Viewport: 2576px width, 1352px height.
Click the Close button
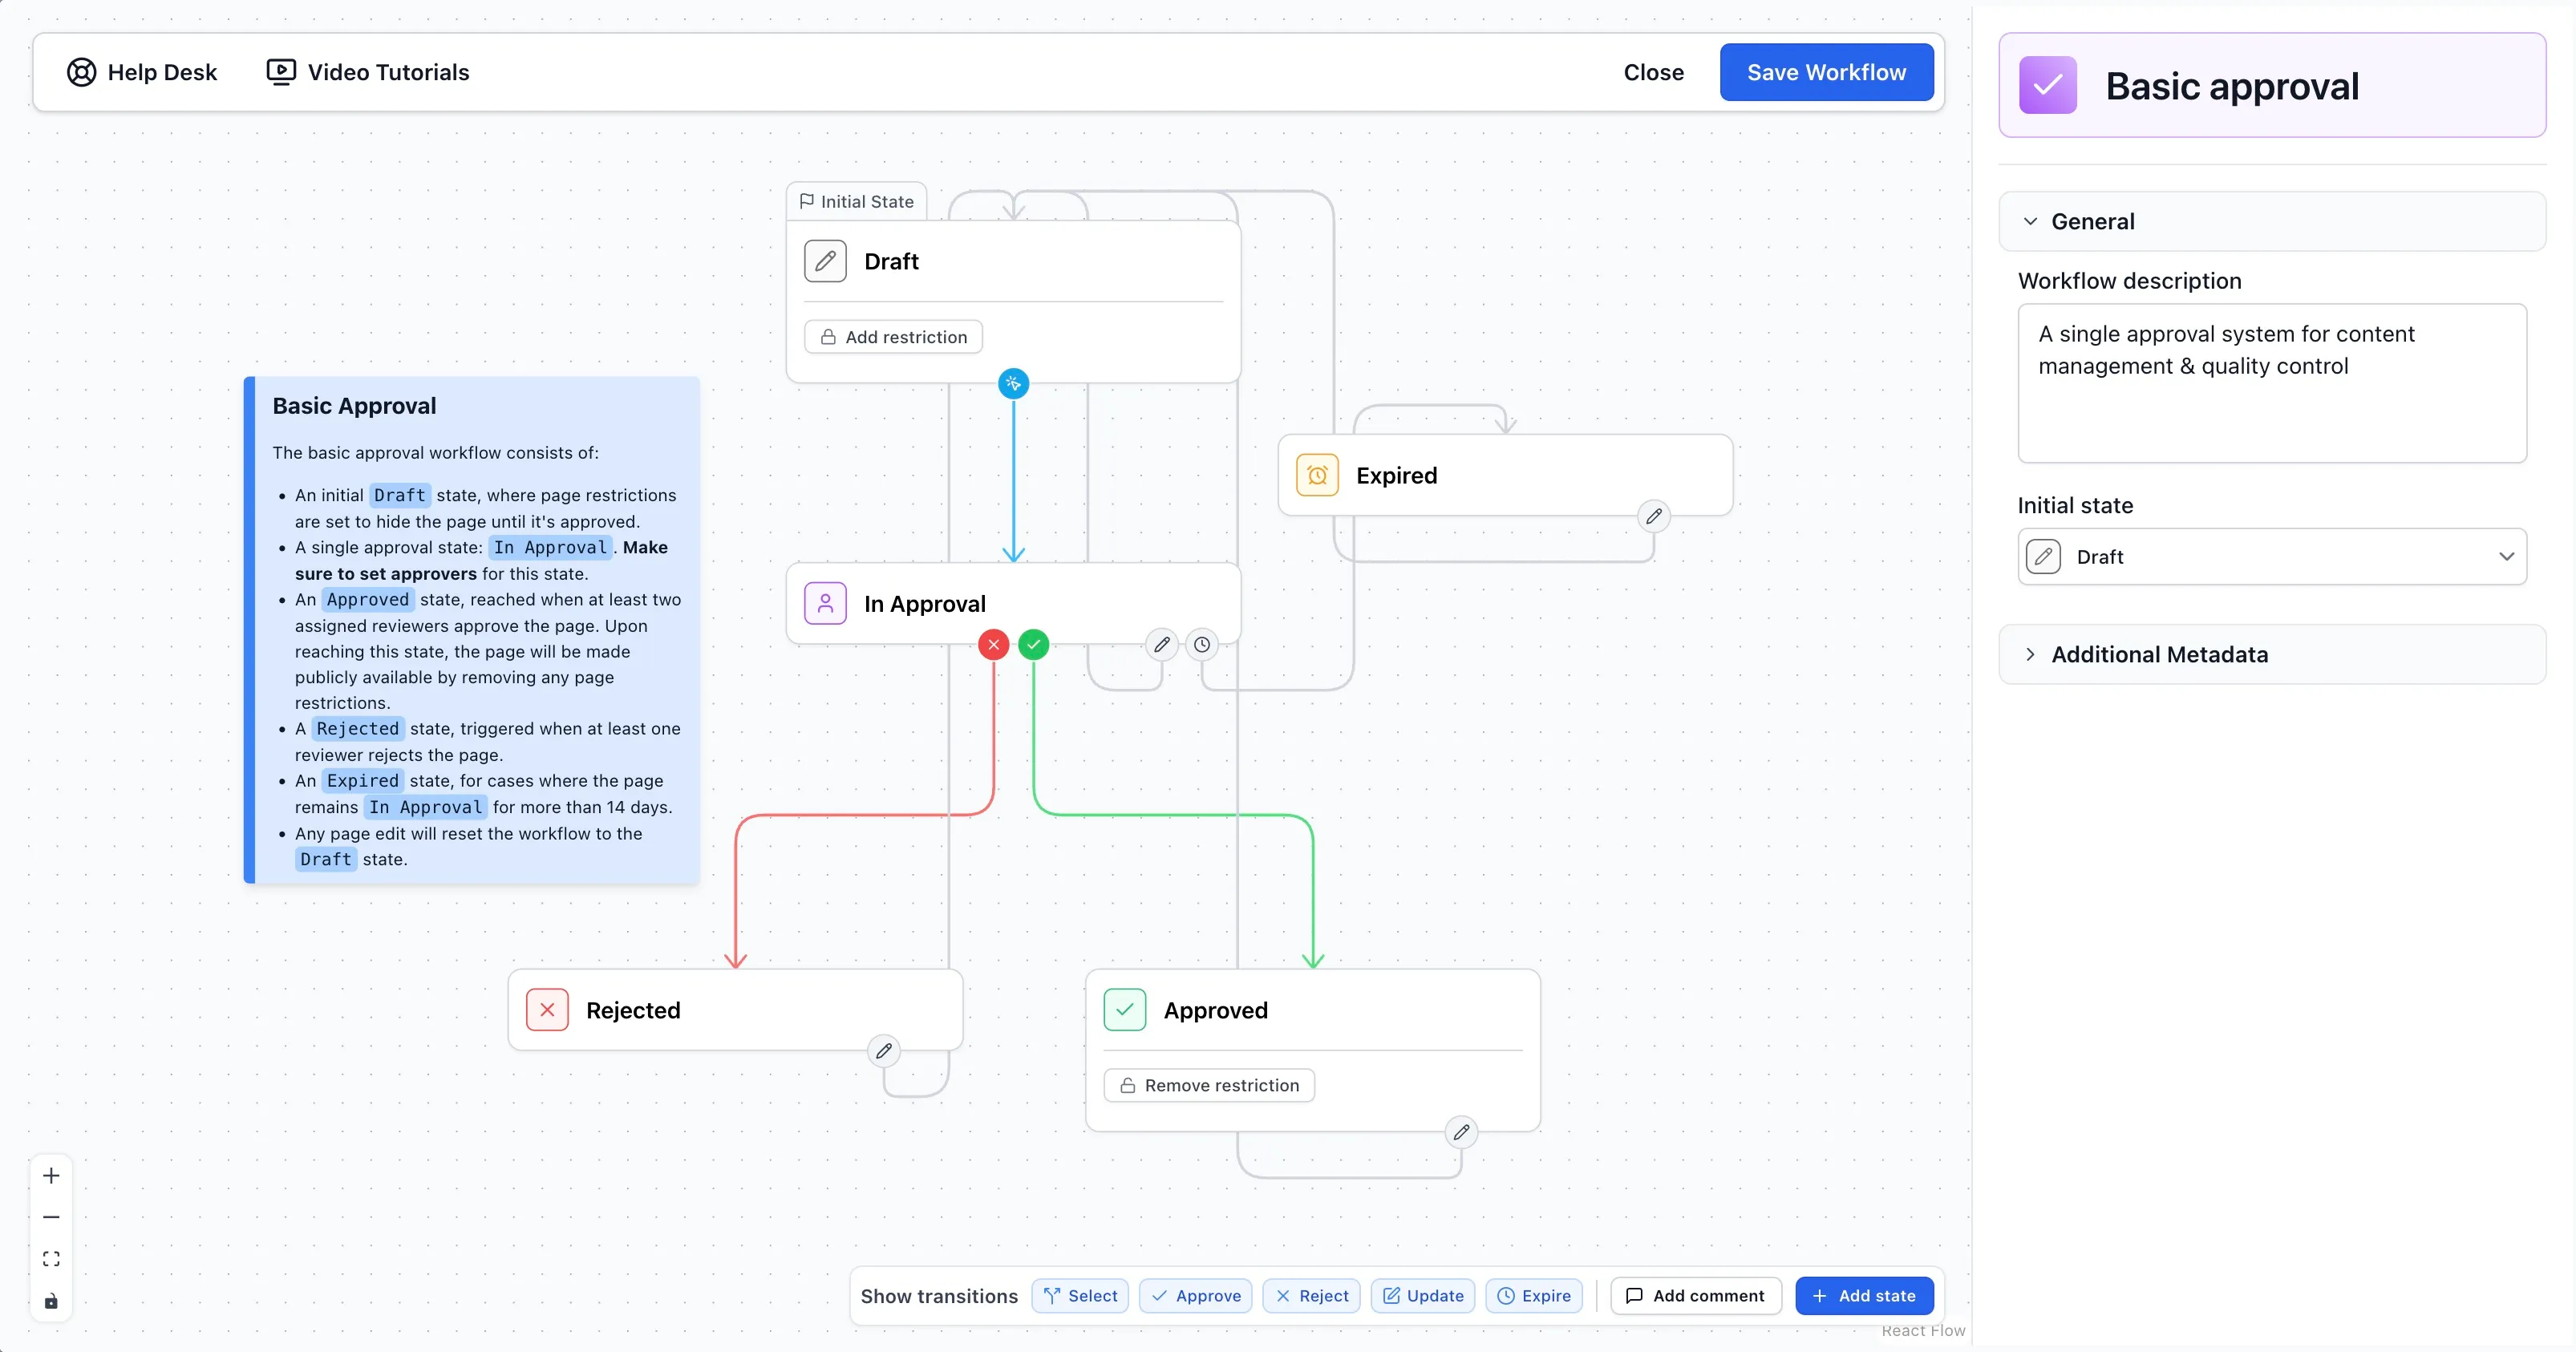click(1653, 72)
